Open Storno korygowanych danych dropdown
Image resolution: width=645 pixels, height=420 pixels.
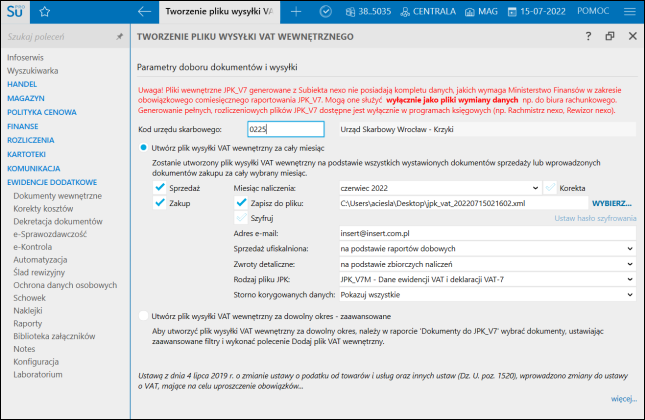[487, 295]
